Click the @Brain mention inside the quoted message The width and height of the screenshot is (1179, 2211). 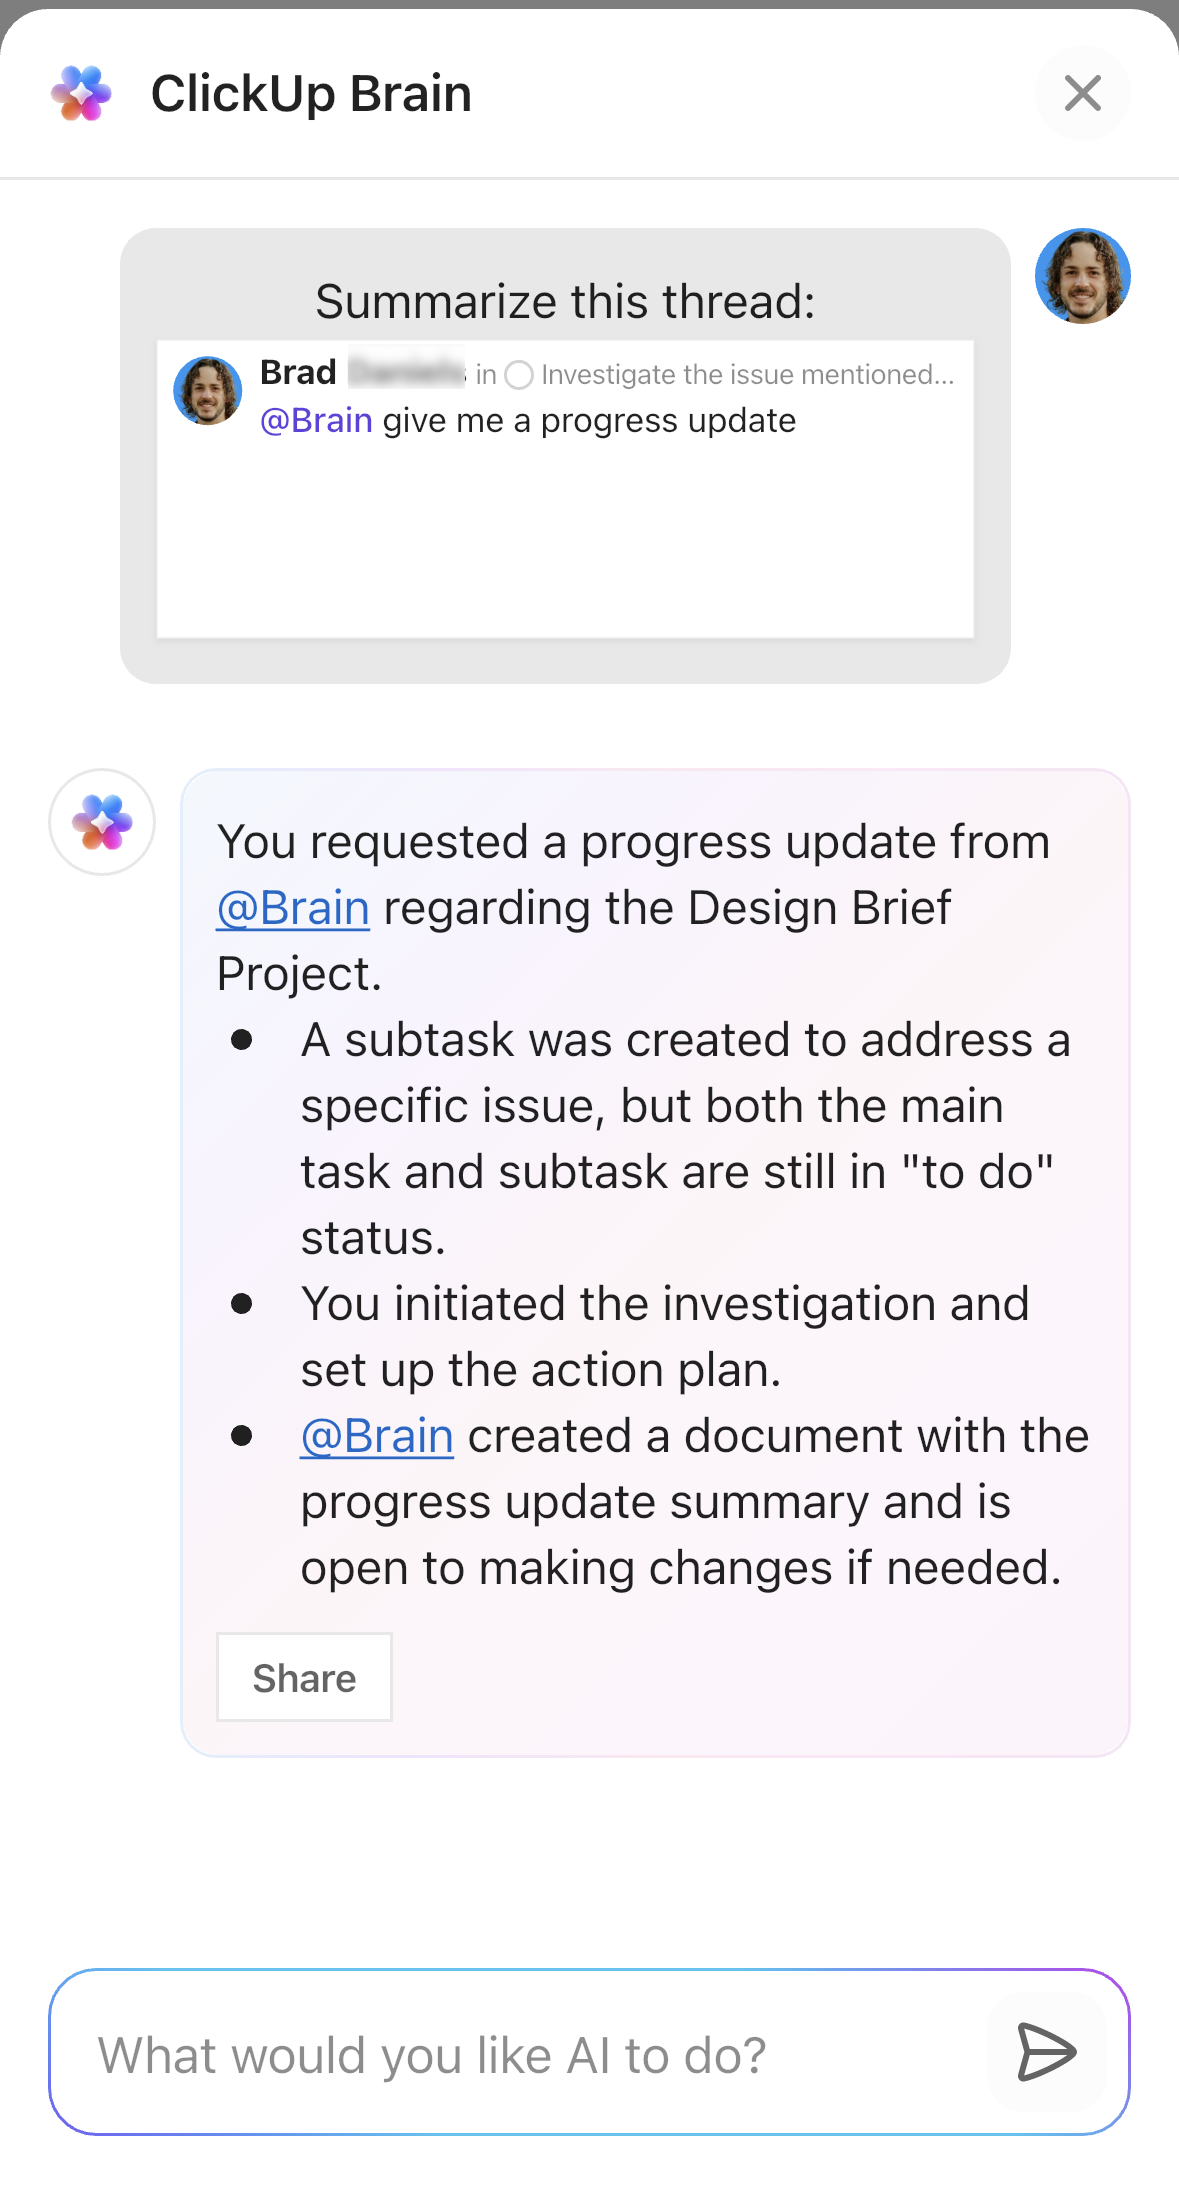click(x=314, y=420)
